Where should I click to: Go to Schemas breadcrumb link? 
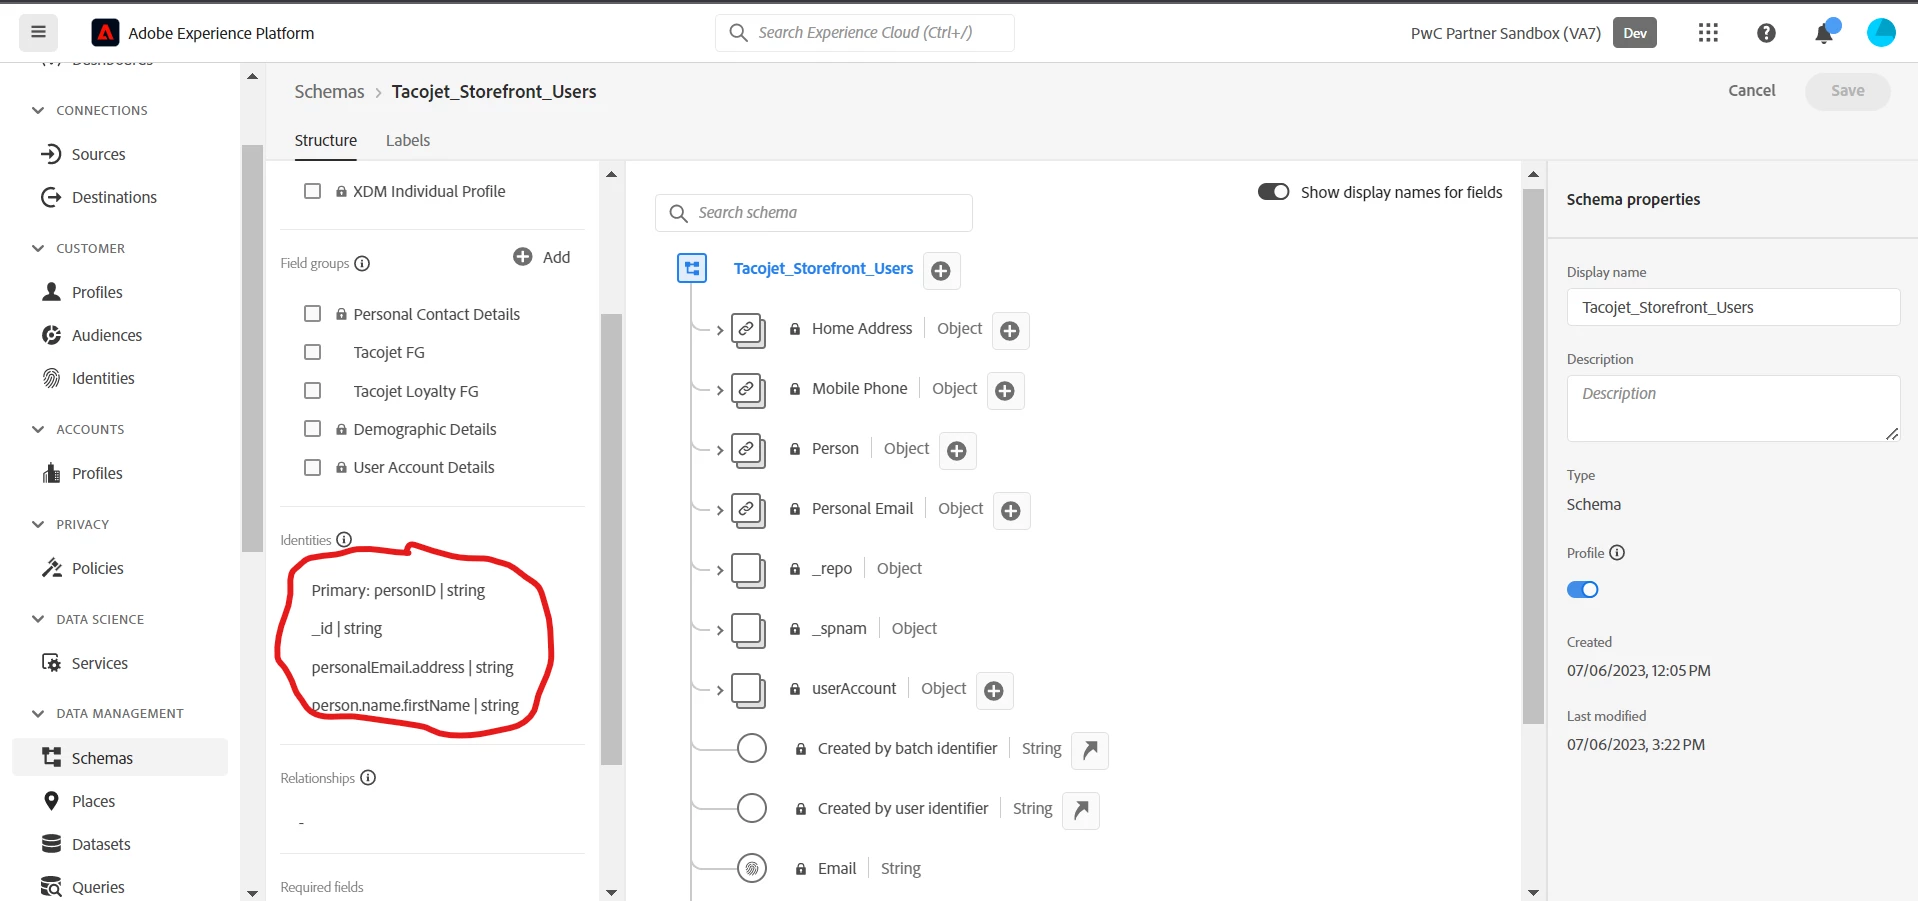(329, 91)
